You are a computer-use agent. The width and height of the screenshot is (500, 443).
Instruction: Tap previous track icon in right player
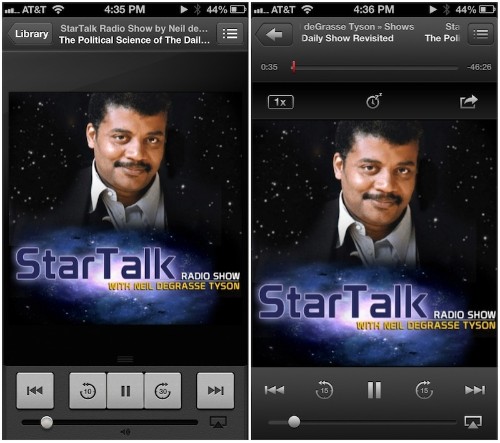coord(274,390)
